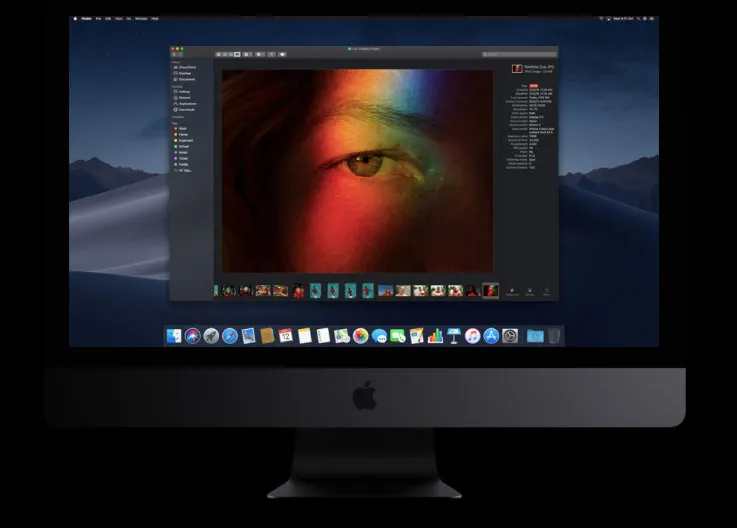The width and height of the screenshot is (737, 528).
Task: Select the yellow Important tag
Action: pos(183,141)
